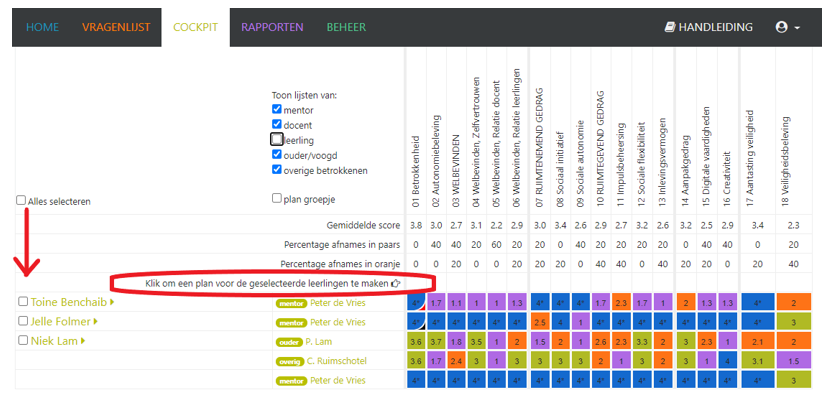Click the ouder badge beside P. Lam

click(x=289, y=342)
